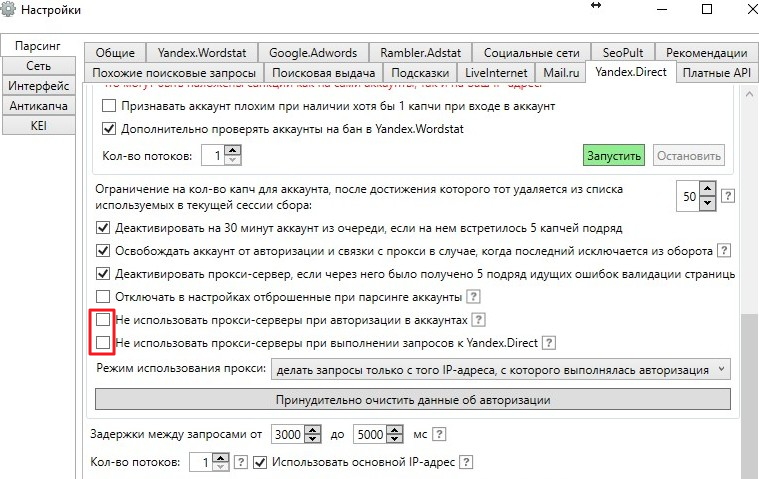Increase minimum delay 3000 stepper
Screen dimensions: 759x479
pyautogui.click(x=313, y=429)
